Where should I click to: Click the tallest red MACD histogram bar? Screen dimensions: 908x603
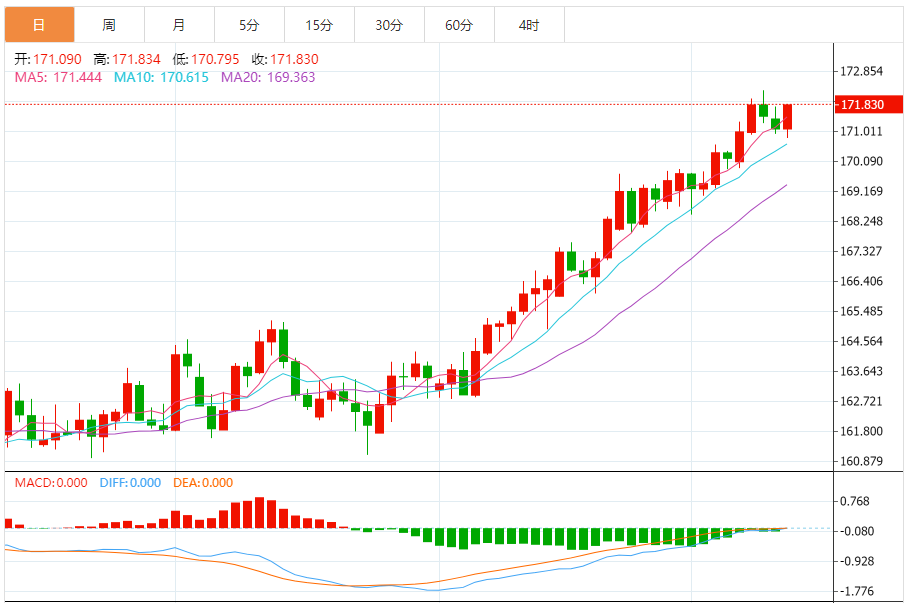coord(259,513)
